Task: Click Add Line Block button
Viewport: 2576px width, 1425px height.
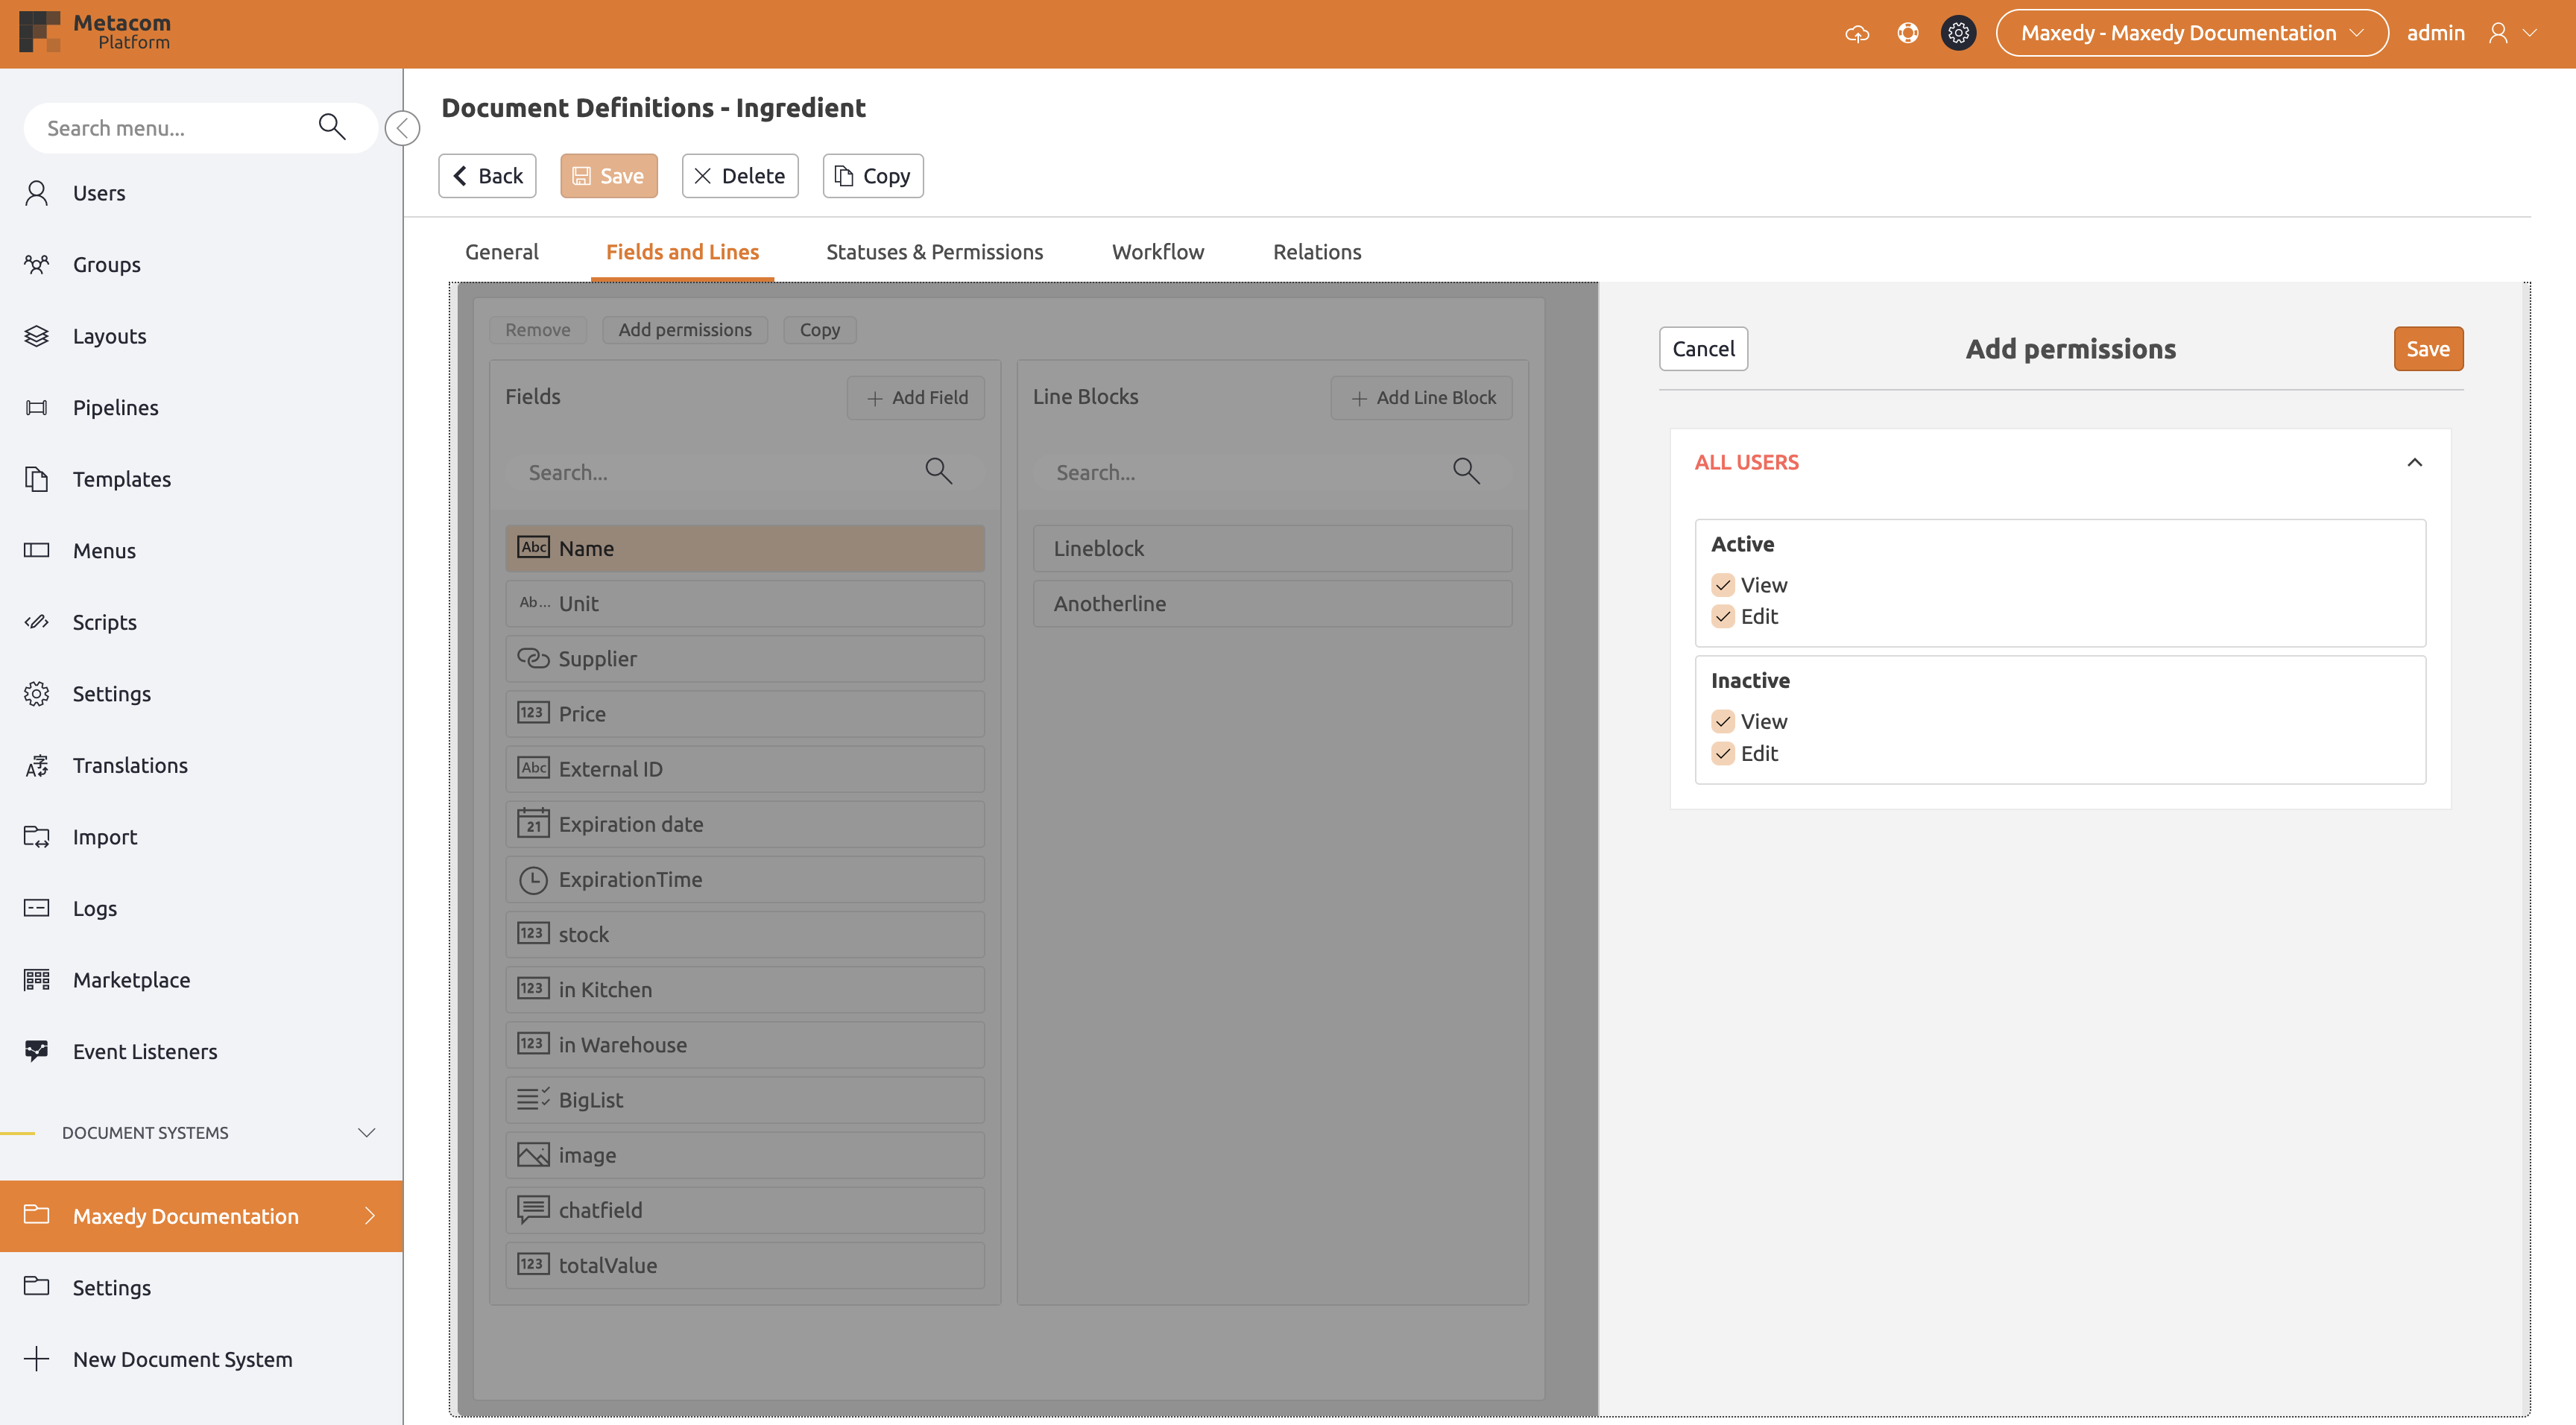Action: click(x=1421, y=397)
